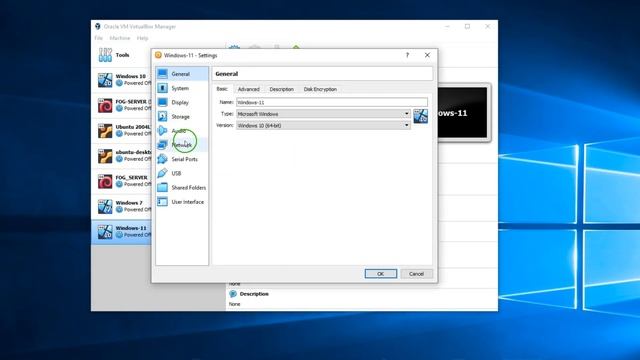
Task: Select the Windows 10 VM icon
Action: [x=105, y=80]
